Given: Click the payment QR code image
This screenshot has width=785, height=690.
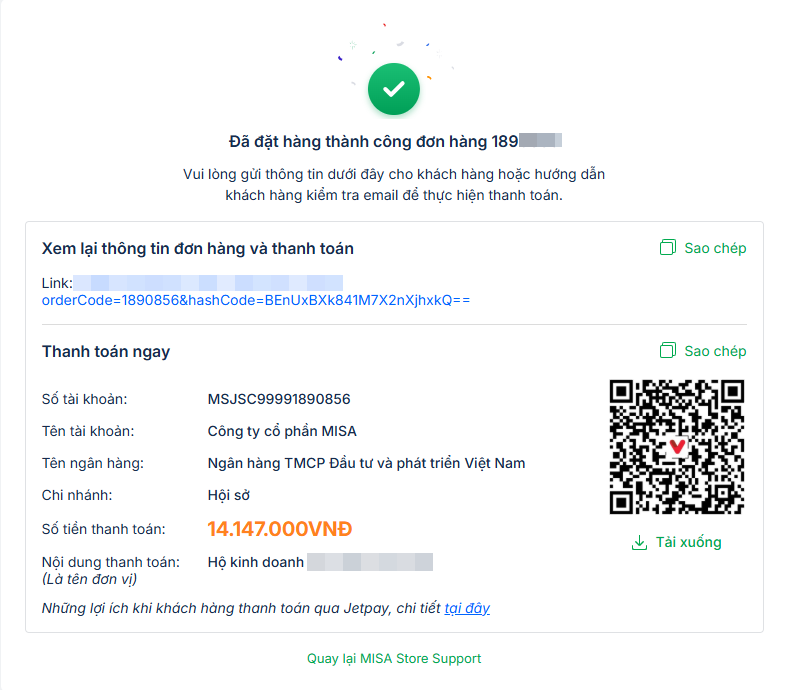Looking at the screenshot, I should tap(677, 446).
